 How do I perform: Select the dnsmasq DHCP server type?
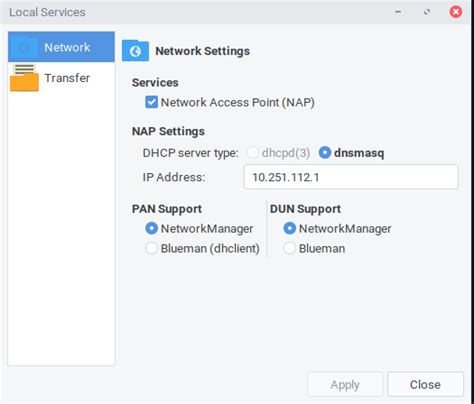point(325,153)
